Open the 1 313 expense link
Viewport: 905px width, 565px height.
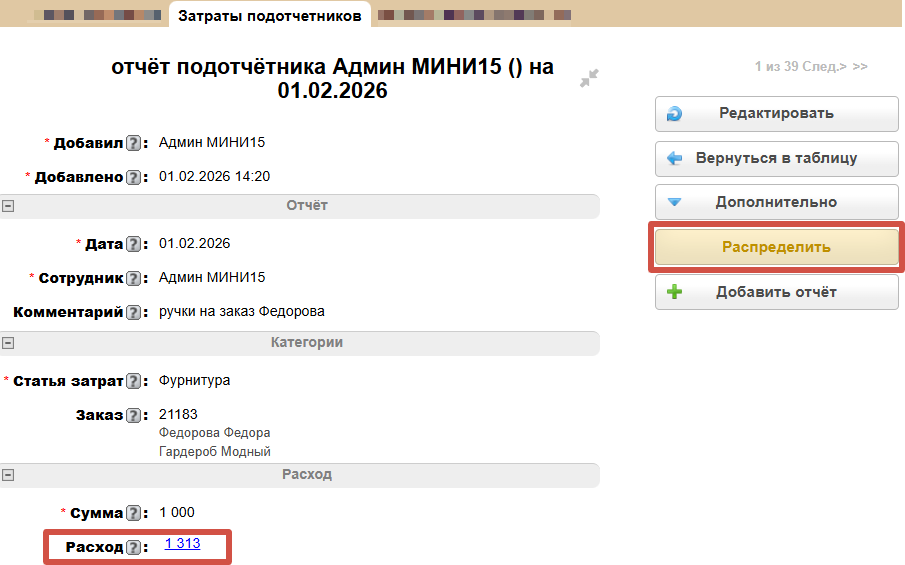click(183, 544)
